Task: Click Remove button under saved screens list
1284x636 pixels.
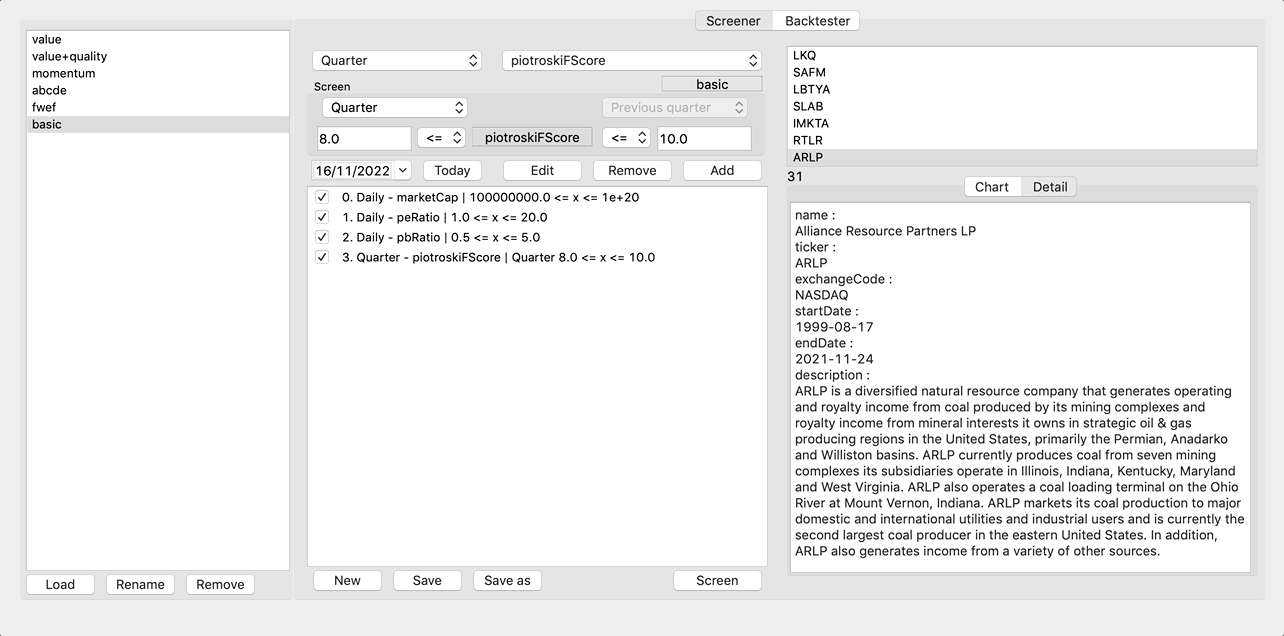Action: tap(220, 585)
